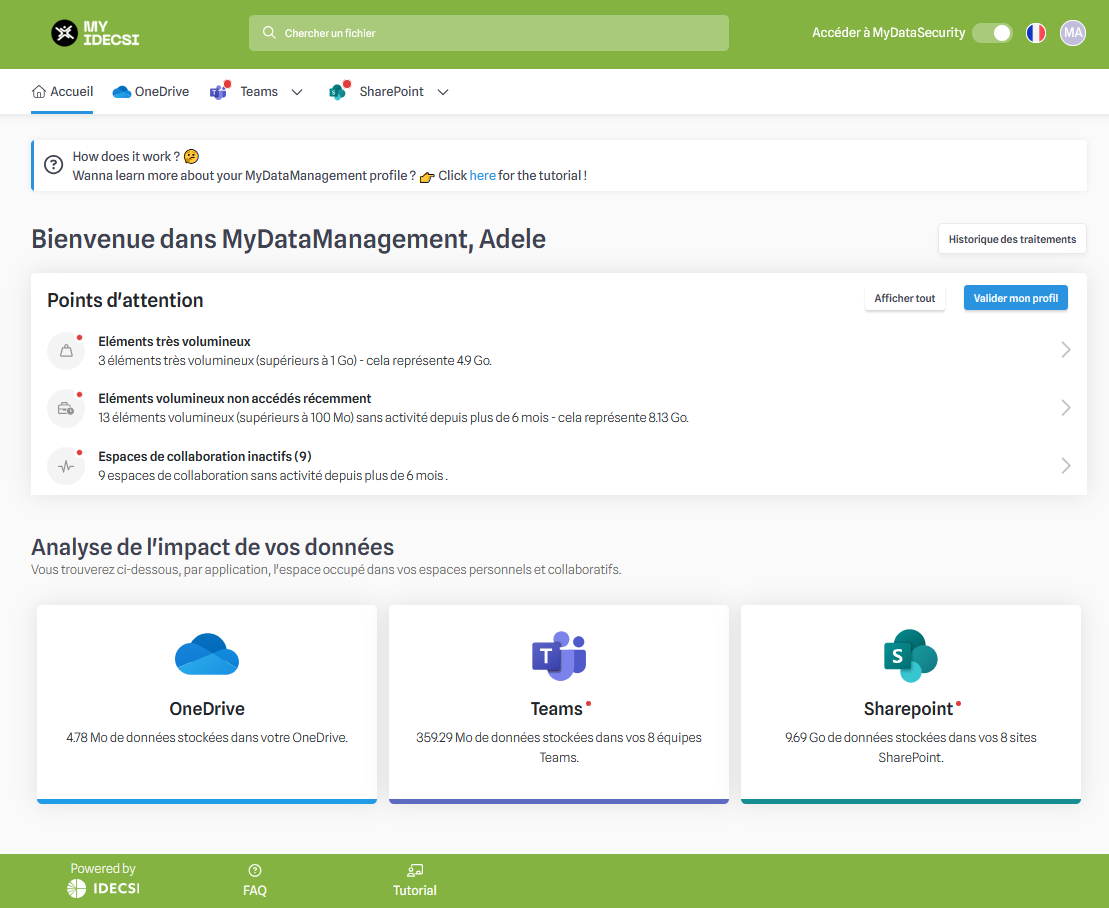The width and height of the screenshot is (1109, 908).
Task: Click the Teams icon in navigation bar
Action: (219, 91)
